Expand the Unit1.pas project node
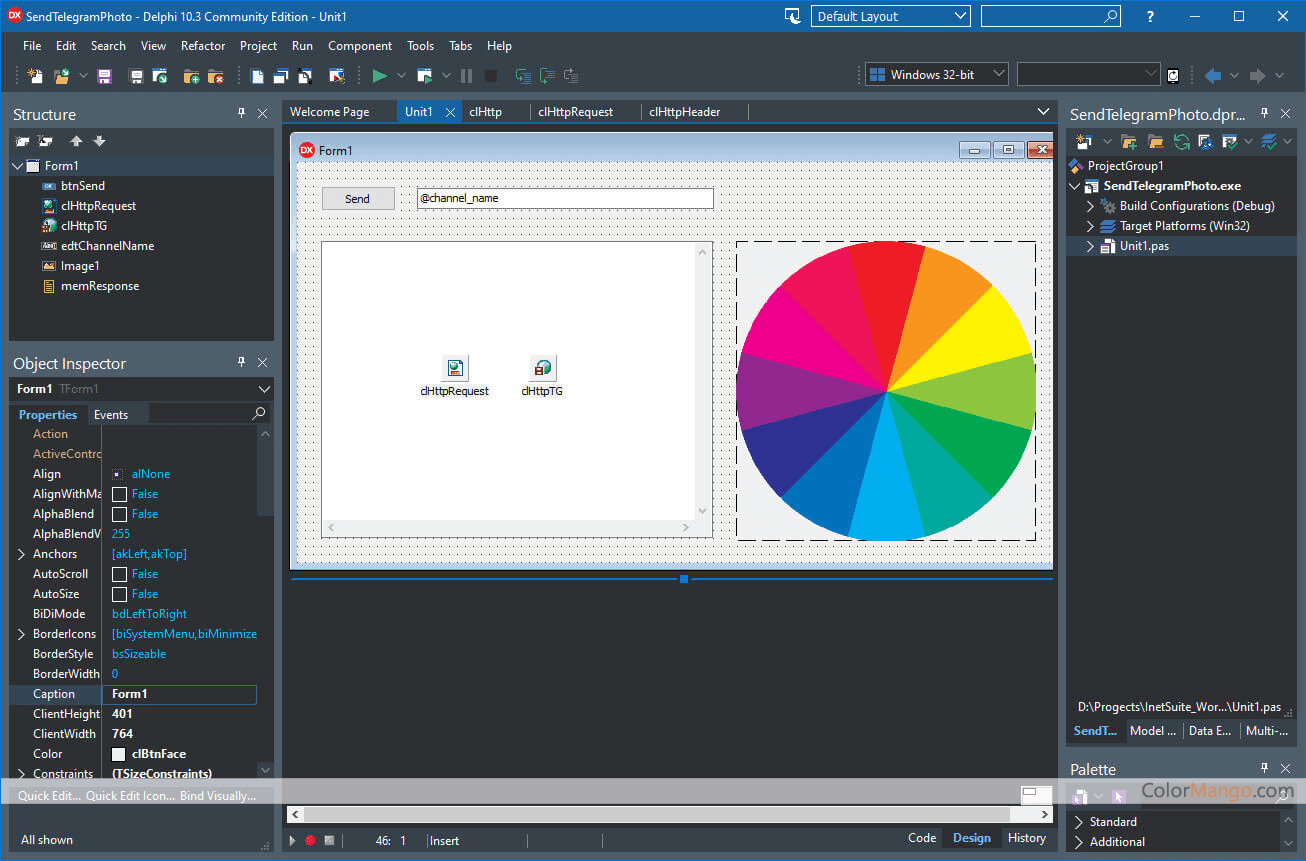 tap(1091, 246)
